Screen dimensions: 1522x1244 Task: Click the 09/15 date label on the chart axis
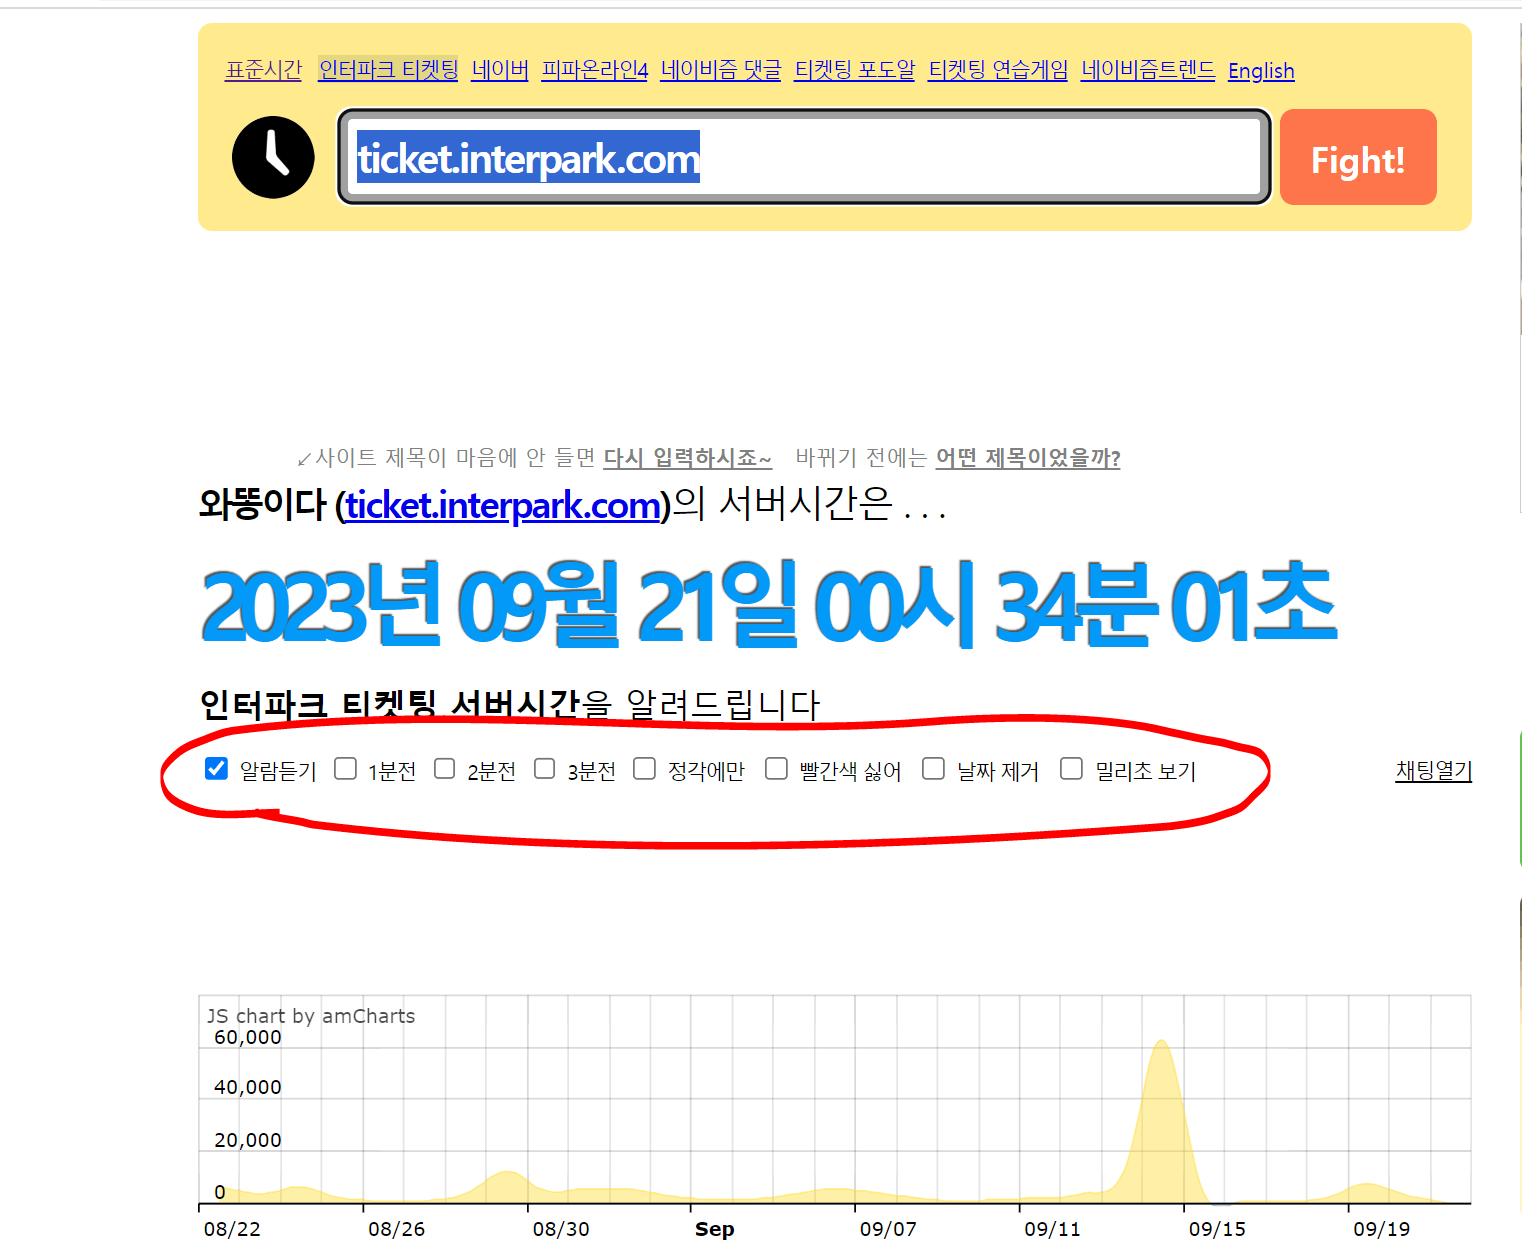pos(1217,1229)
